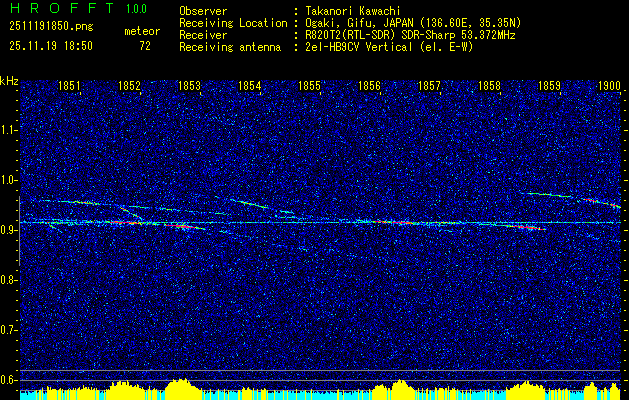This screenshot has height=400, width=629.
Task: Click the 1856 time marker
Action: pos(369,85)
